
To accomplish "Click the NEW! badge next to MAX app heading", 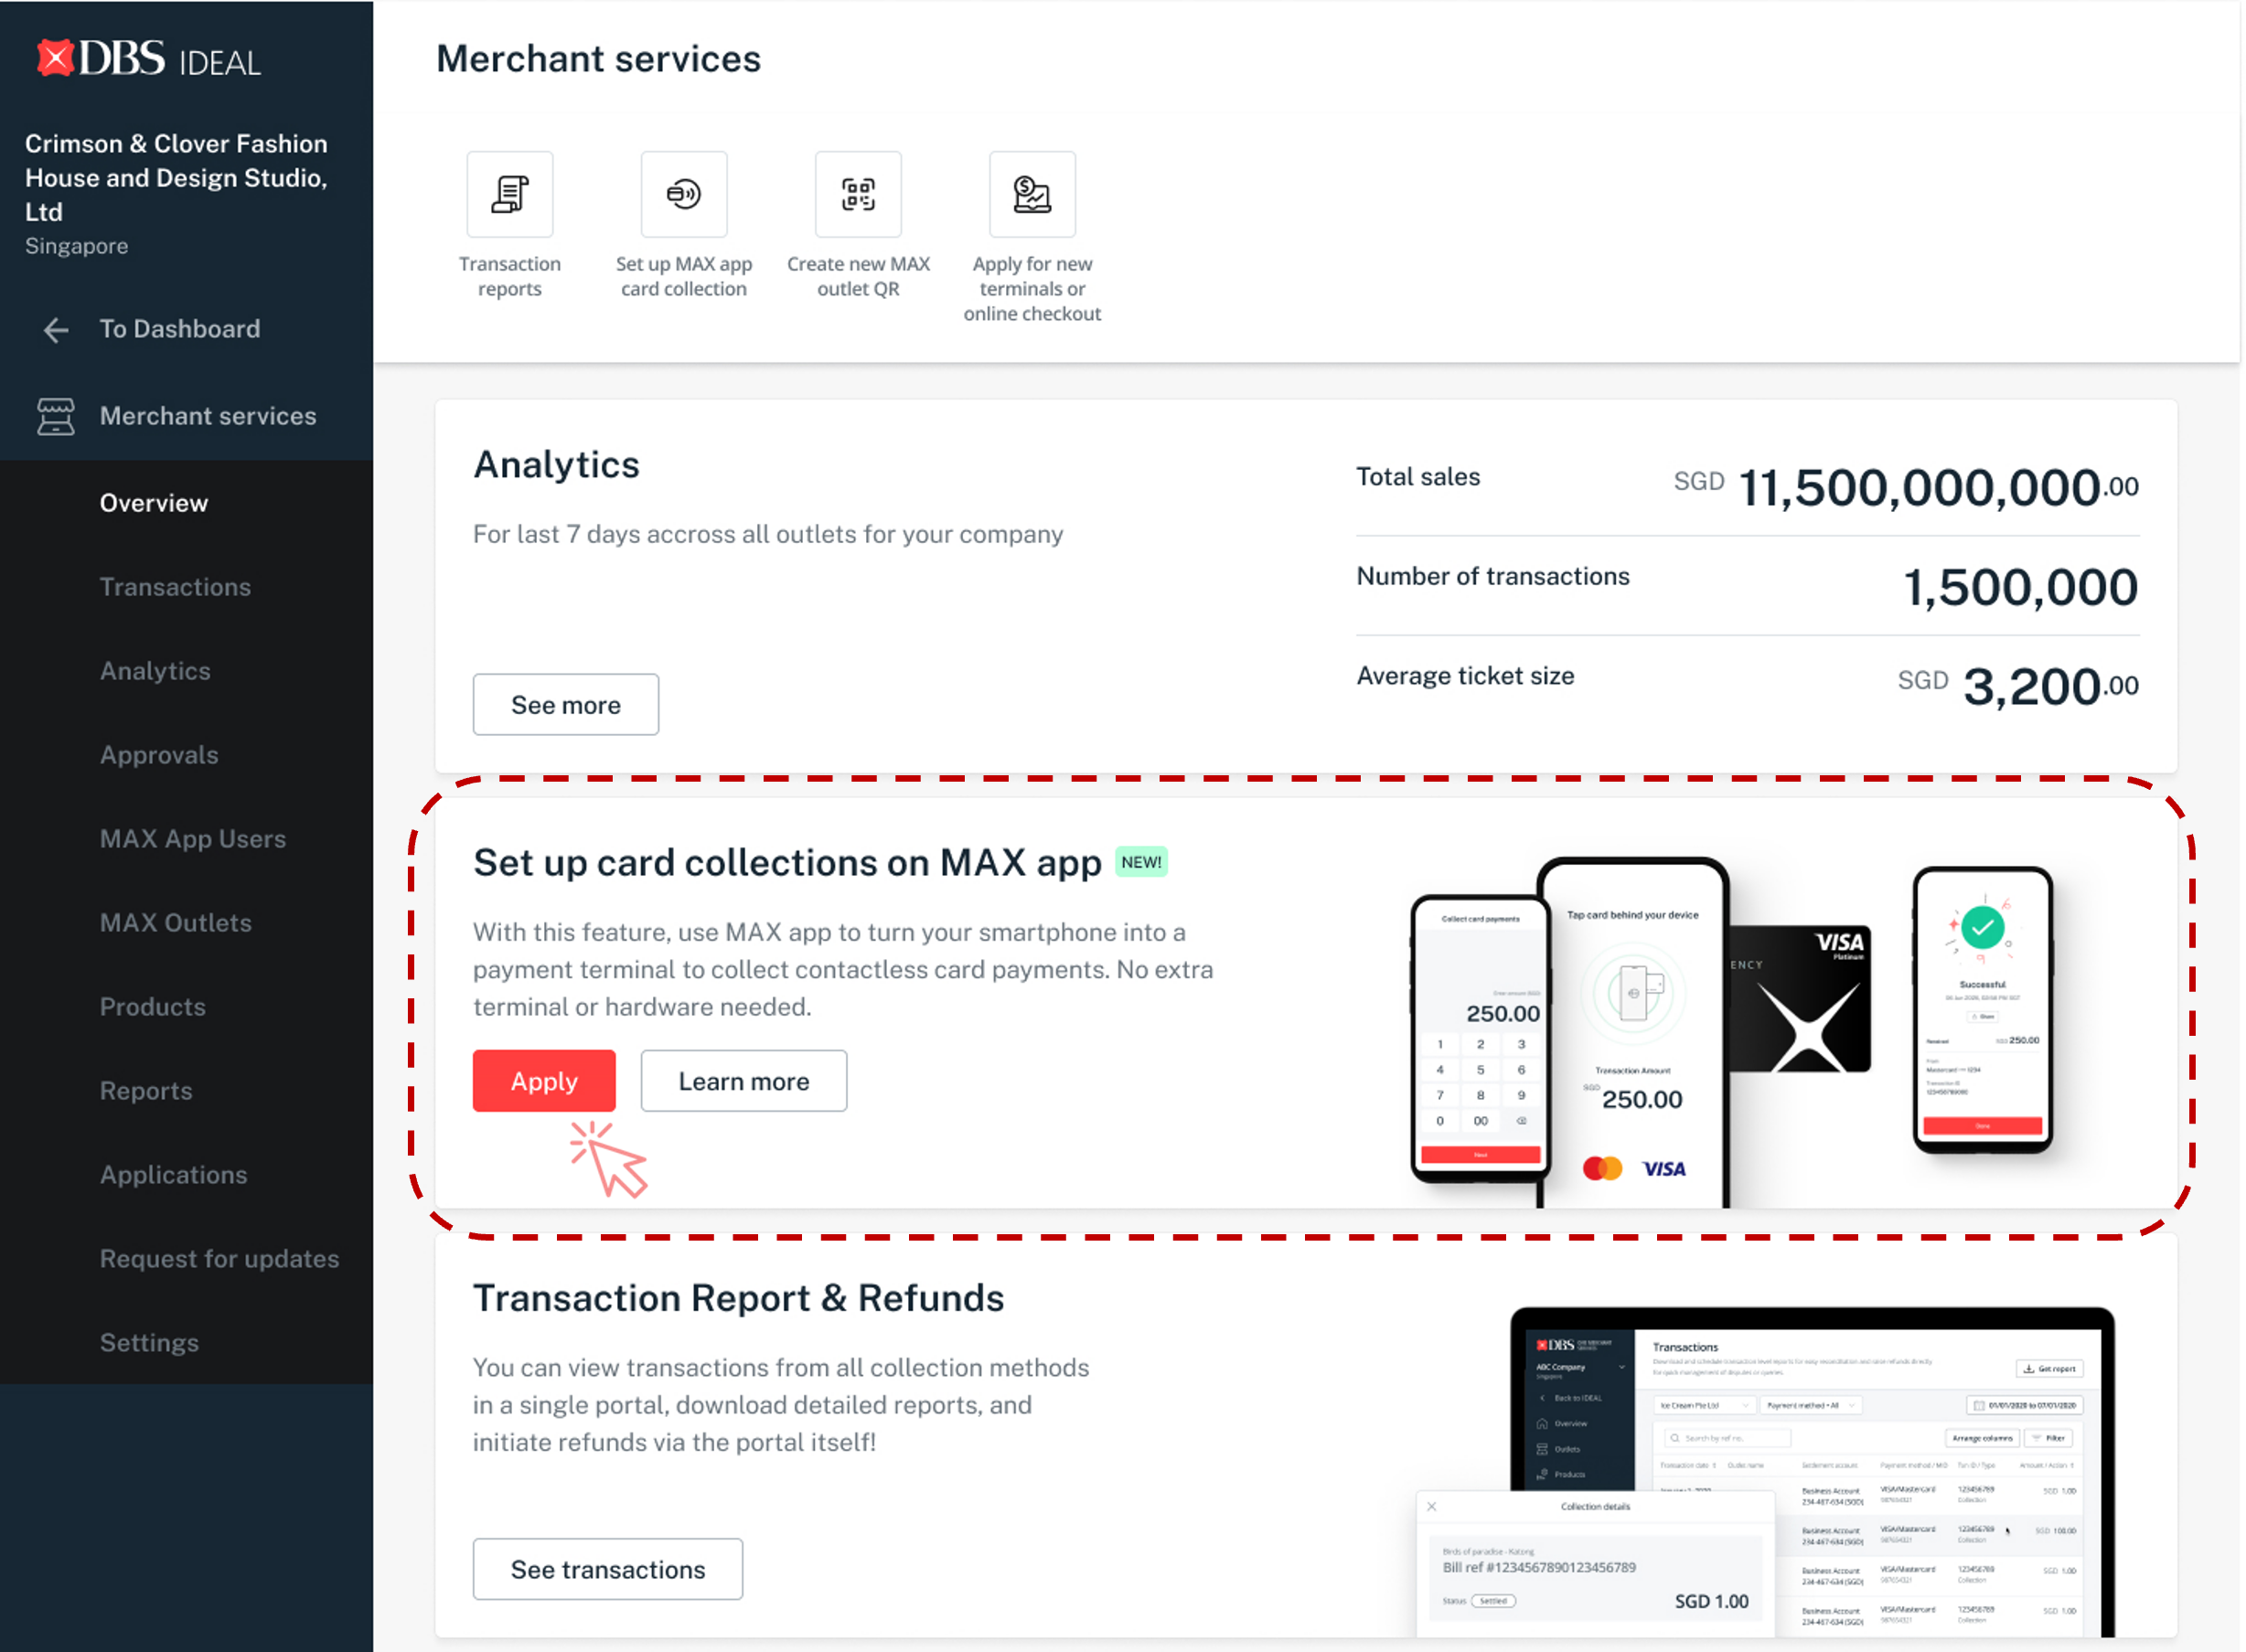I will click(1140, 862).
